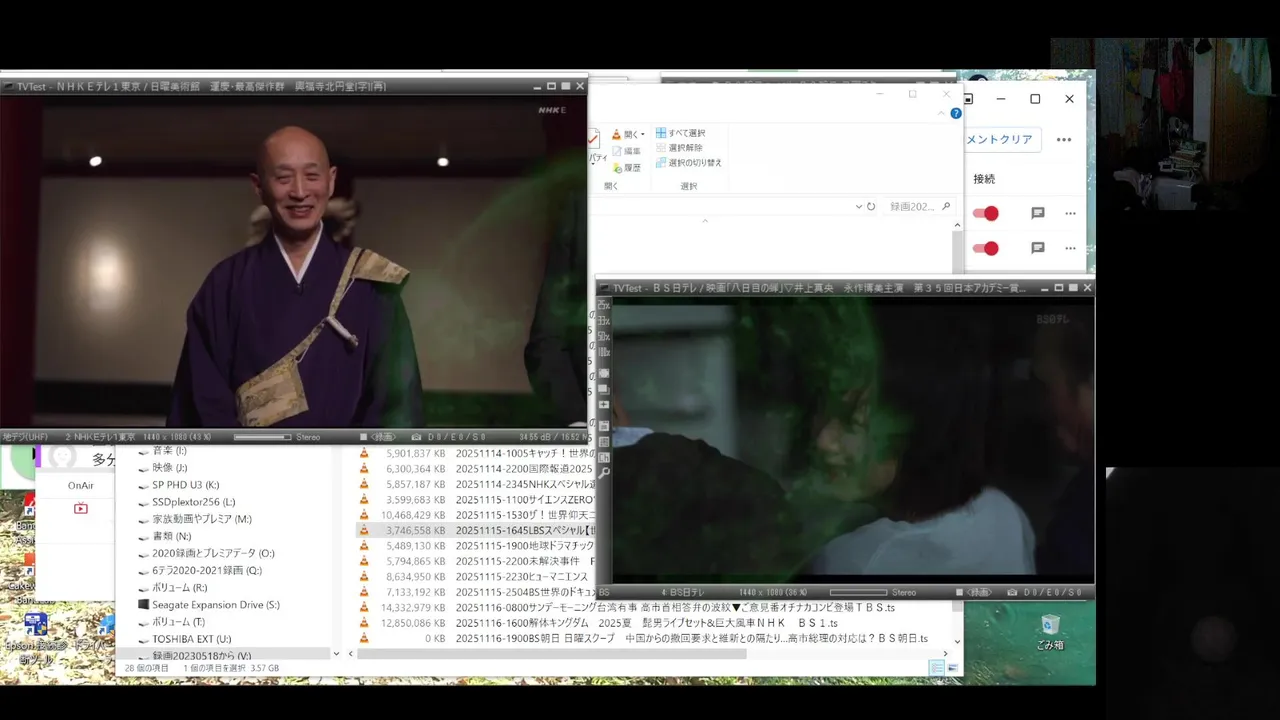This screenshot has height=720, width=1280.
Task: Click Epson desktop shortcut icon
Action: [x=35, y=634]
